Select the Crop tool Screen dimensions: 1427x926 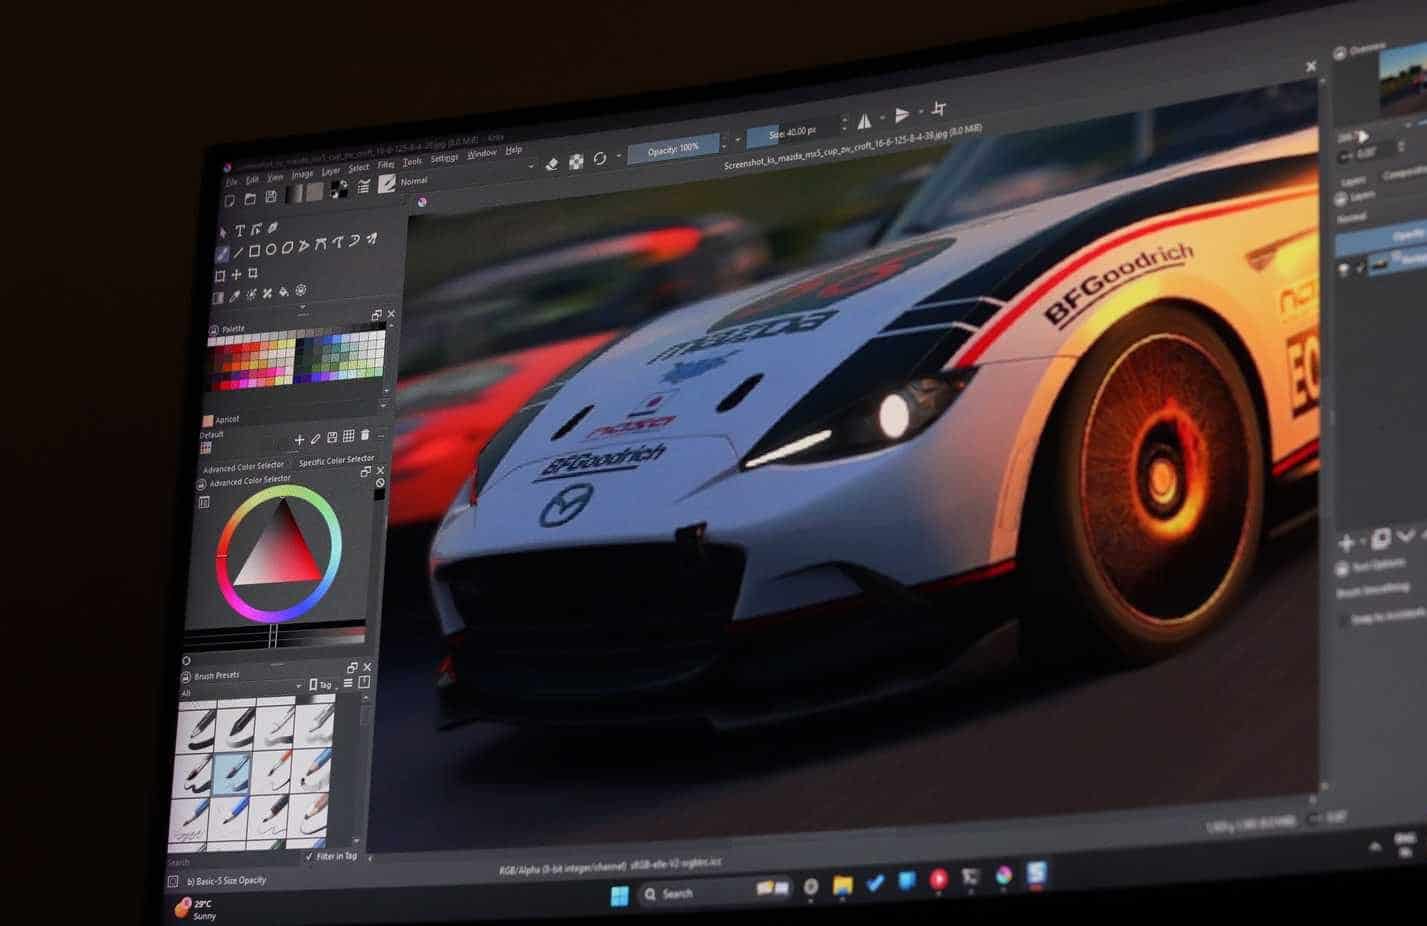[x=253, y=273]
